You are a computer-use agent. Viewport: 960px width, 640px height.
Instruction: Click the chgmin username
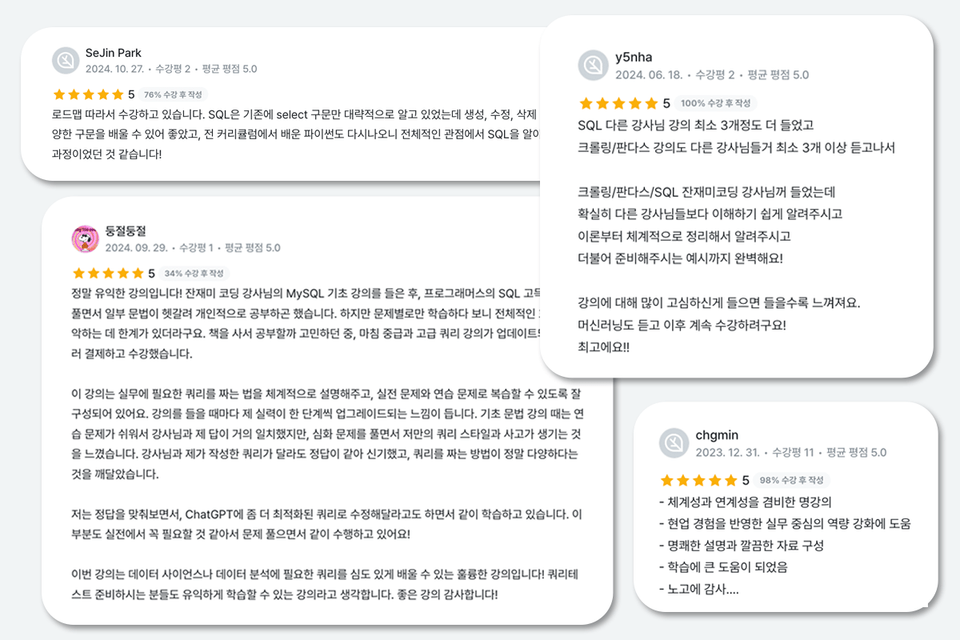tap(718, 435)
